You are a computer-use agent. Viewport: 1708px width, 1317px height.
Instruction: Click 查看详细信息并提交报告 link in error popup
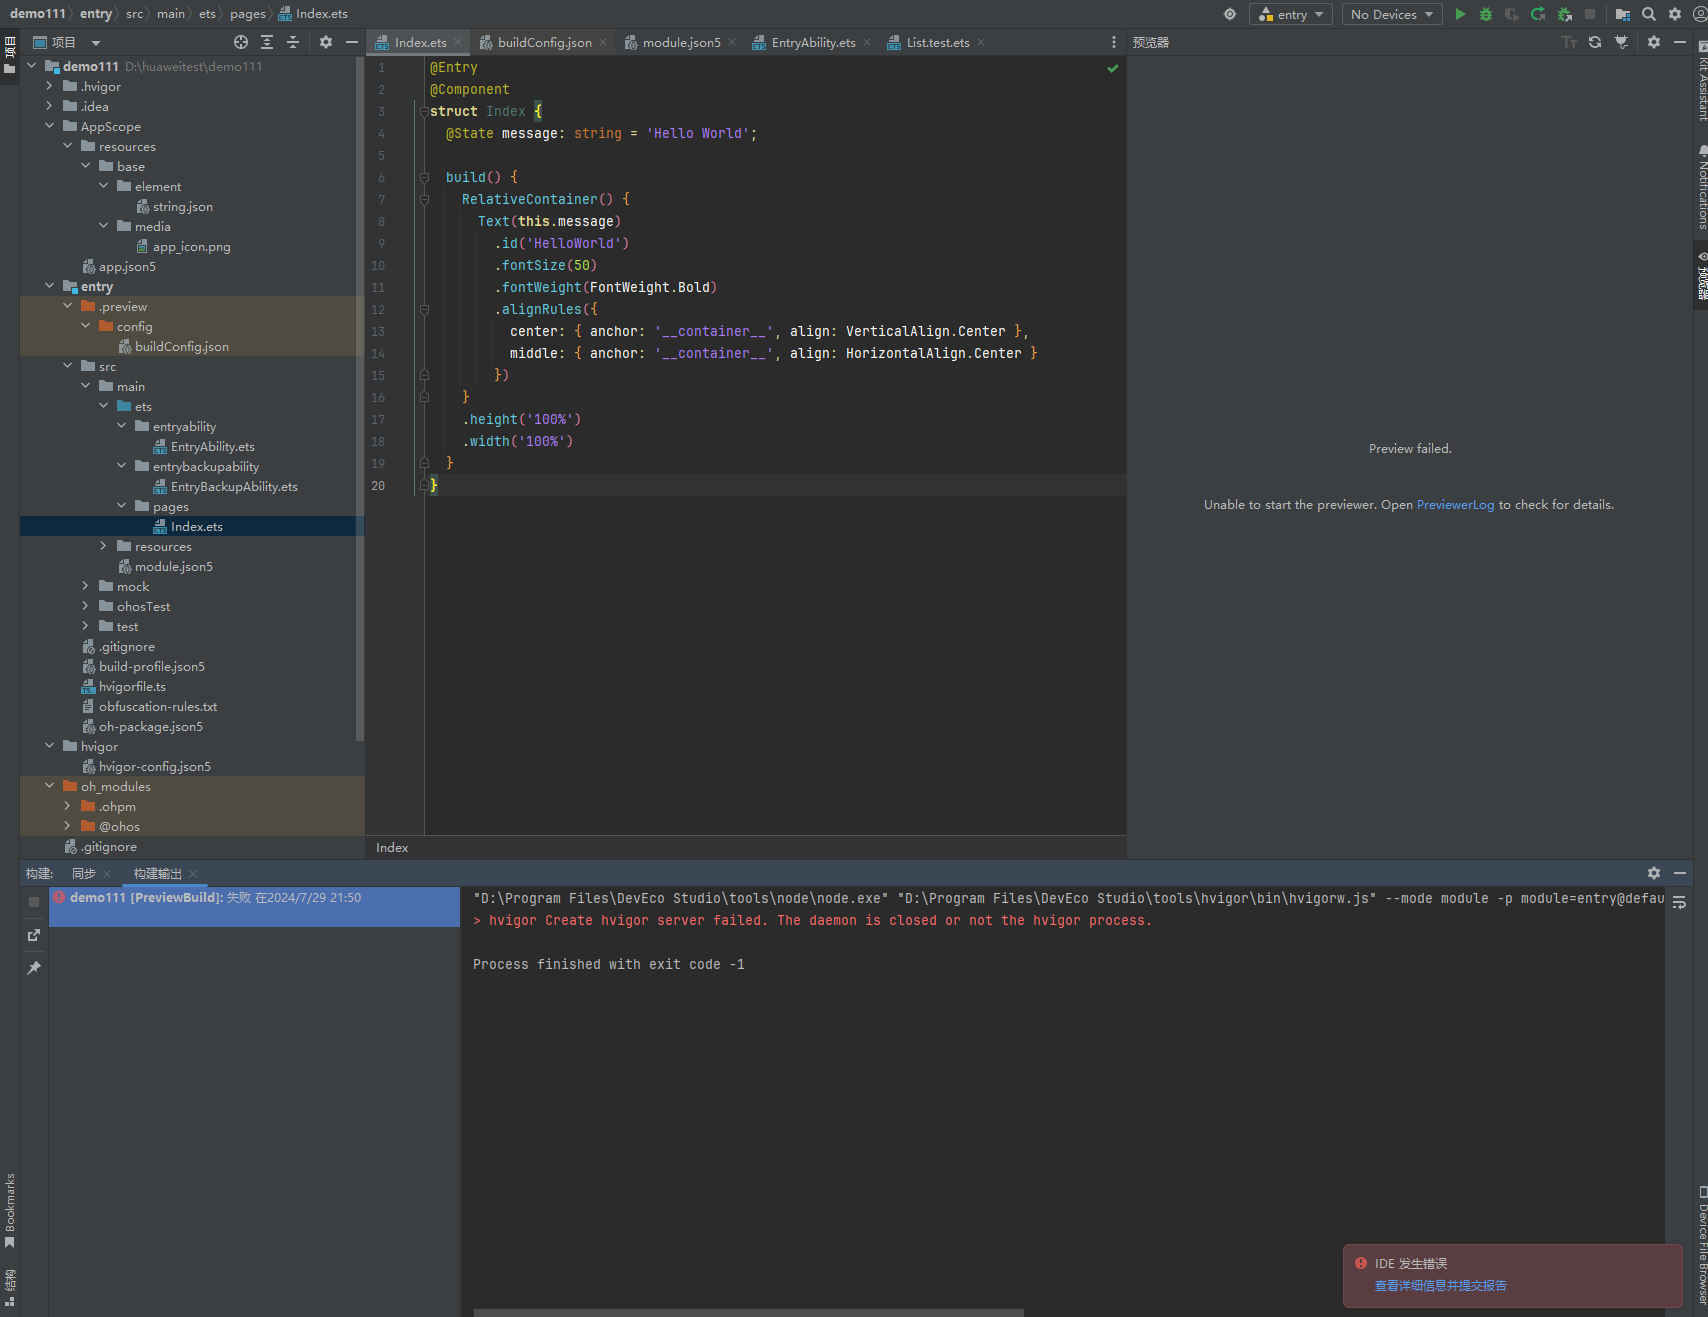[1440, 1286]
